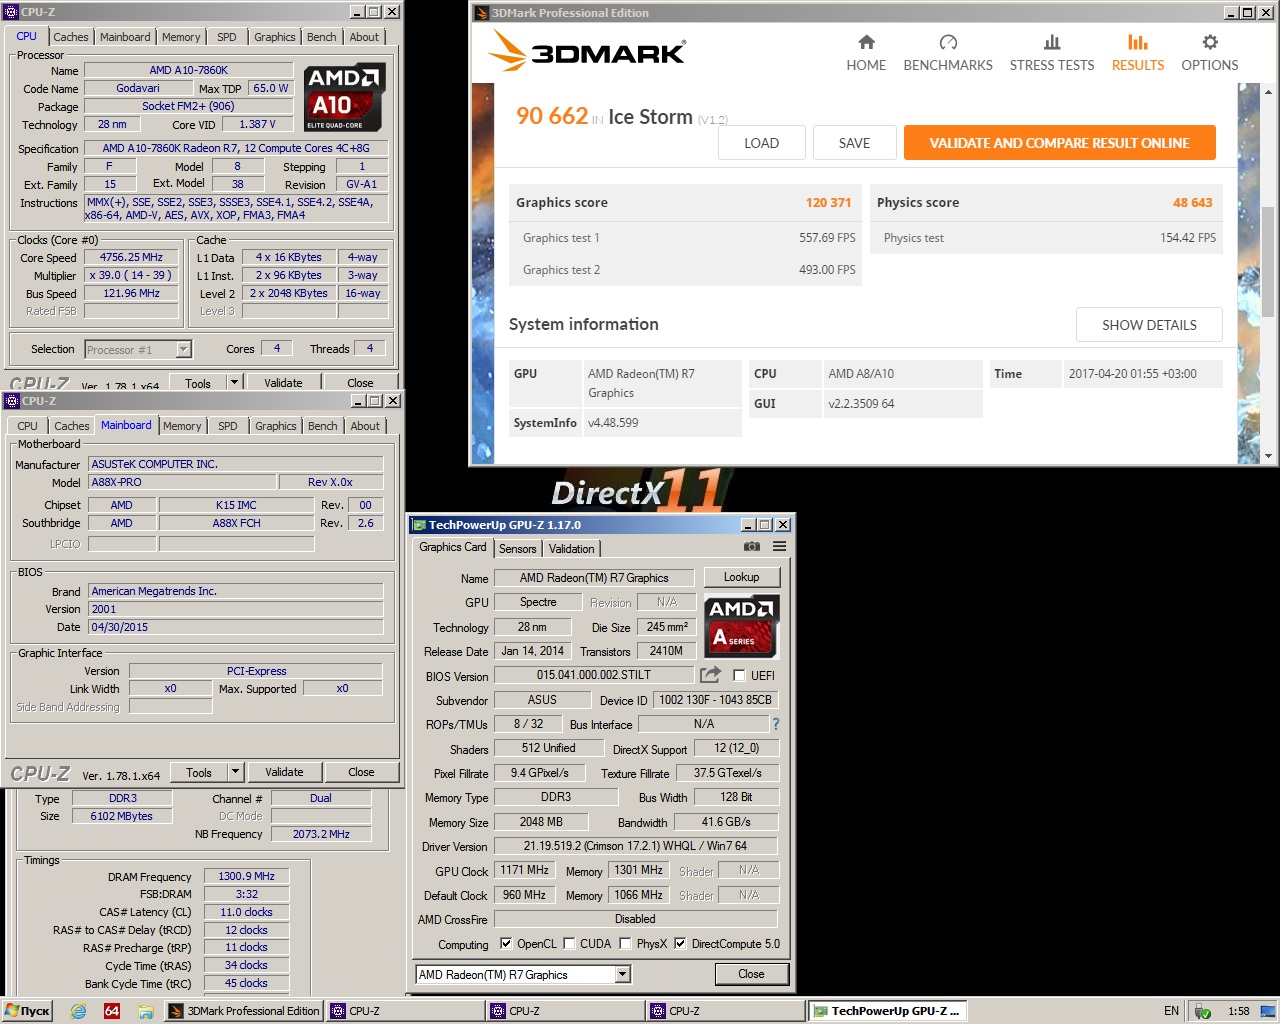1280x1024 pixels.
Task: Open the BENCHMARKS section in 3DMark
Action: [x=948, y=53]
